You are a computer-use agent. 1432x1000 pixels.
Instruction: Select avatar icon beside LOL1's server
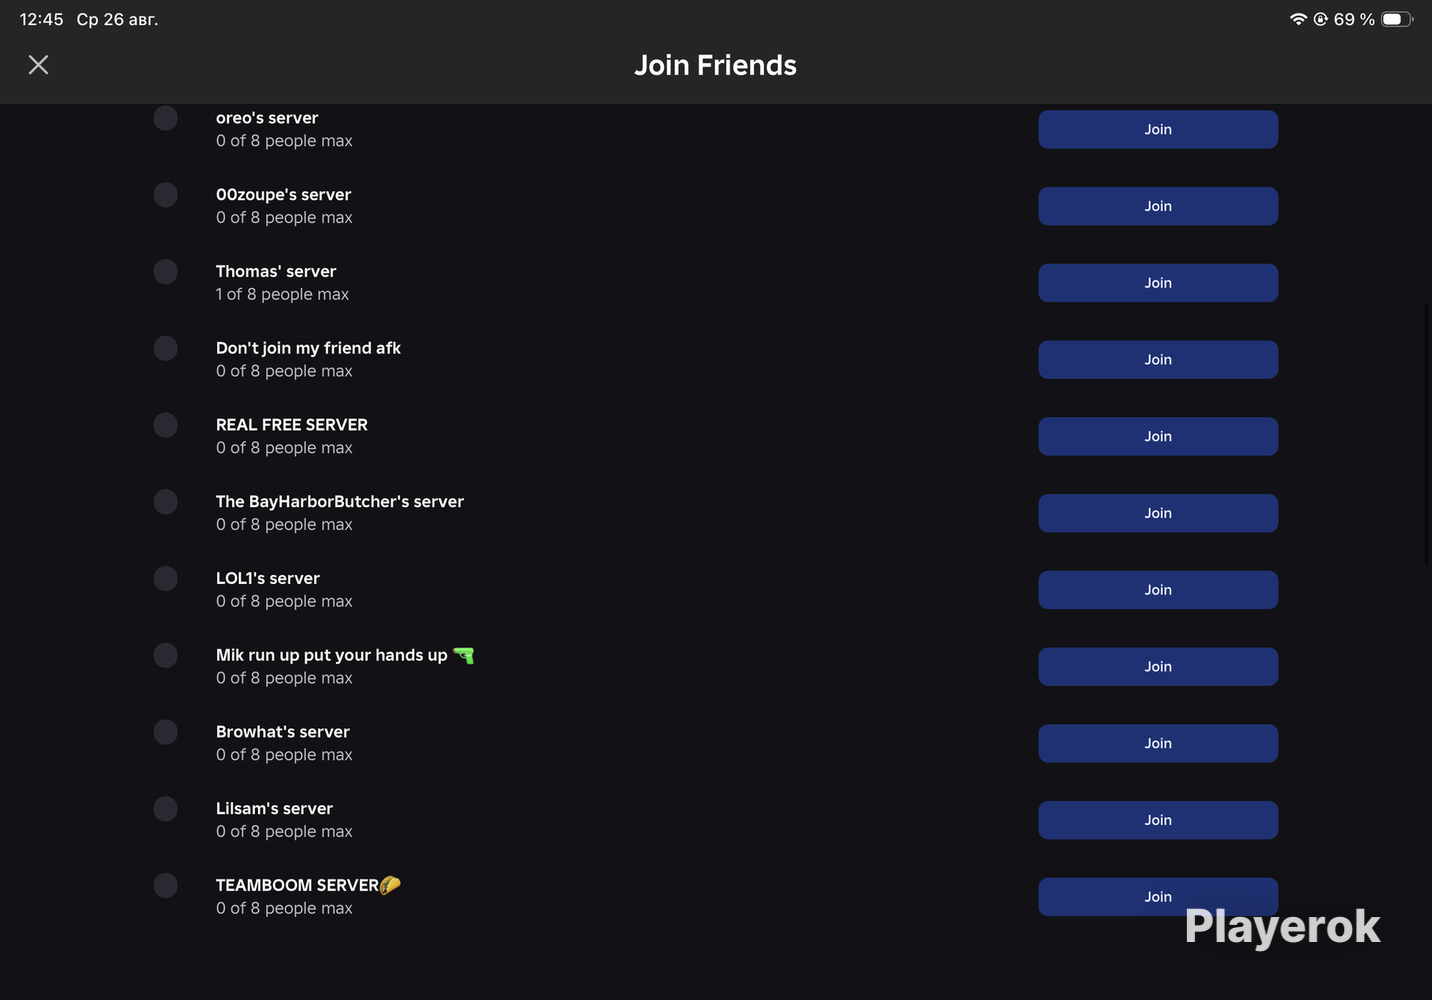tap(166, 579)
